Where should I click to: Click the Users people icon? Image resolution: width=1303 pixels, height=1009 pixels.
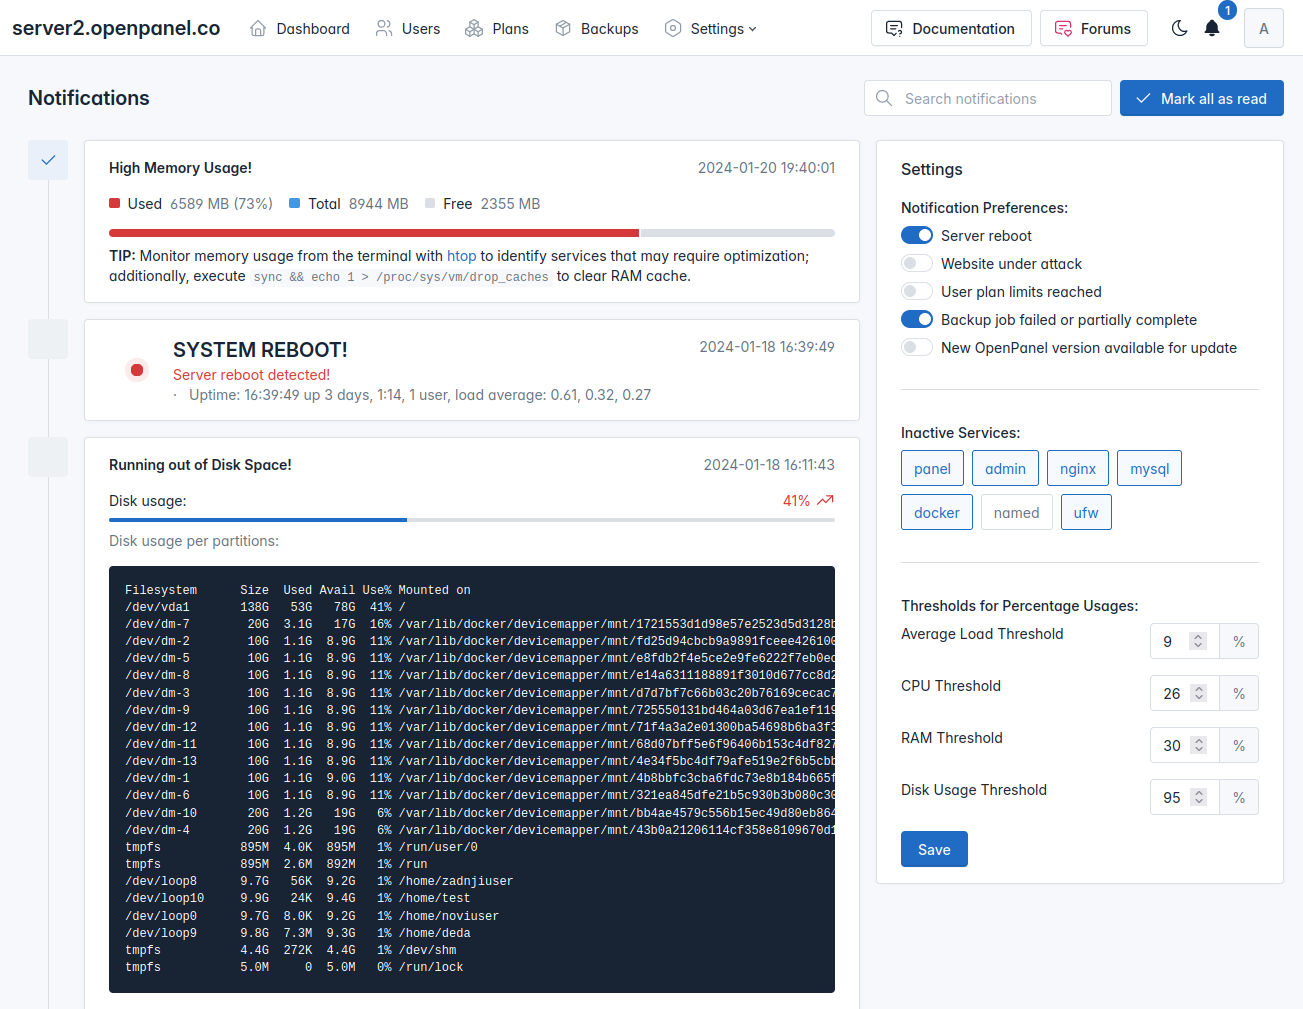384,28
